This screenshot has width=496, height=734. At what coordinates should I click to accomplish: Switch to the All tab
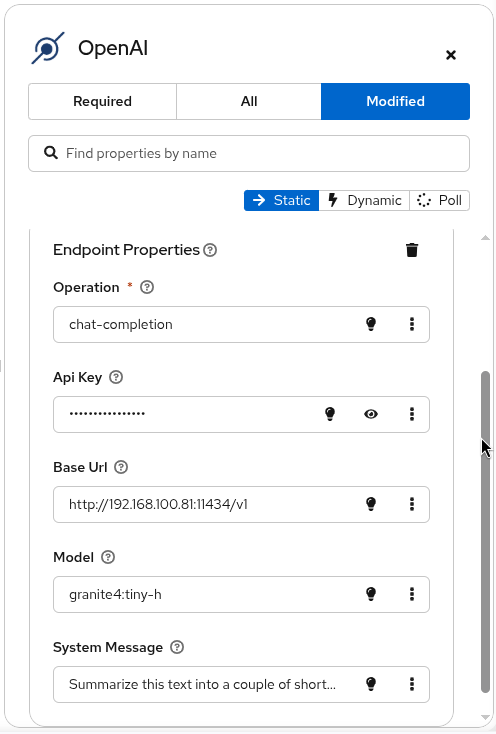tap(249, 101)
